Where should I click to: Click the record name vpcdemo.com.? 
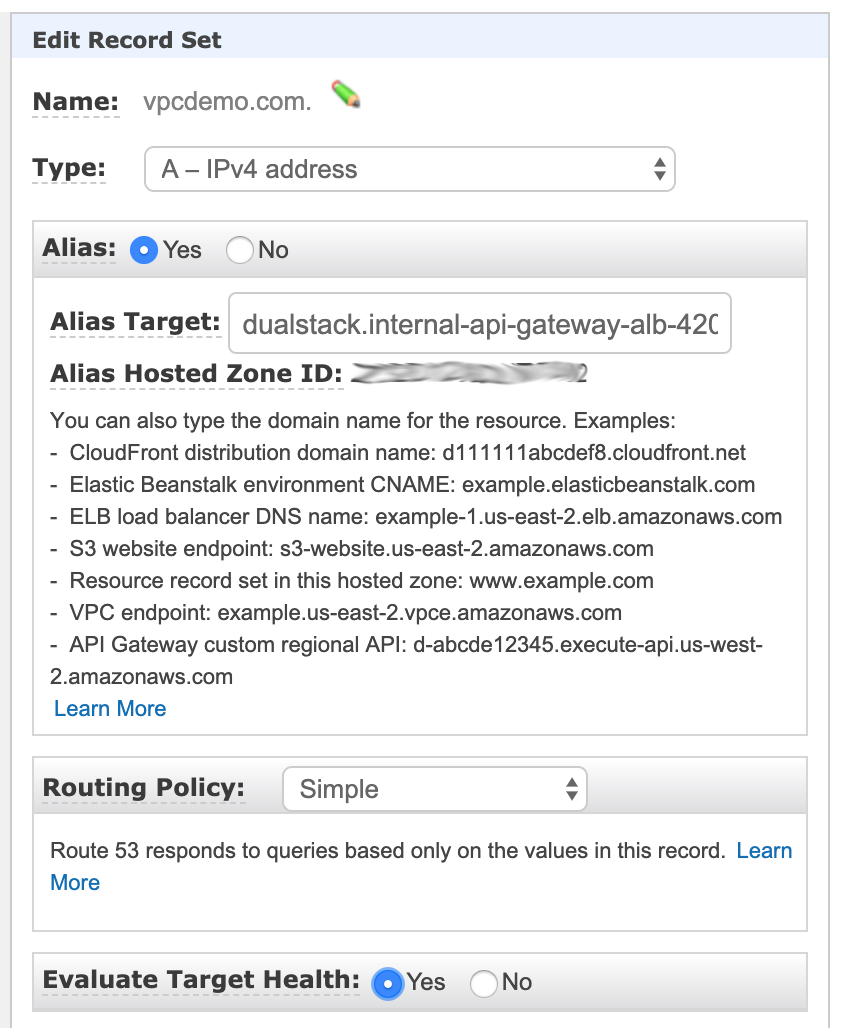228,102
